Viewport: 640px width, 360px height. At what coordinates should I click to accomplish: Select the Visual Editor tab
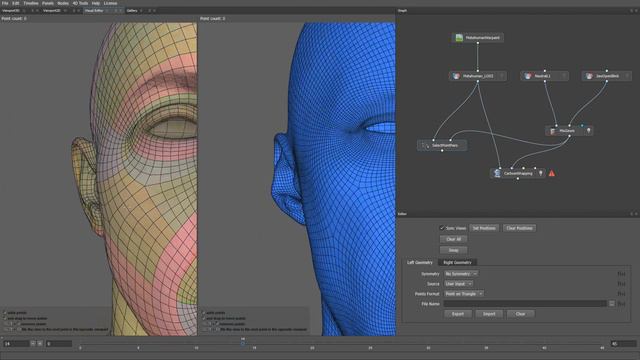[x=94, y=11]
